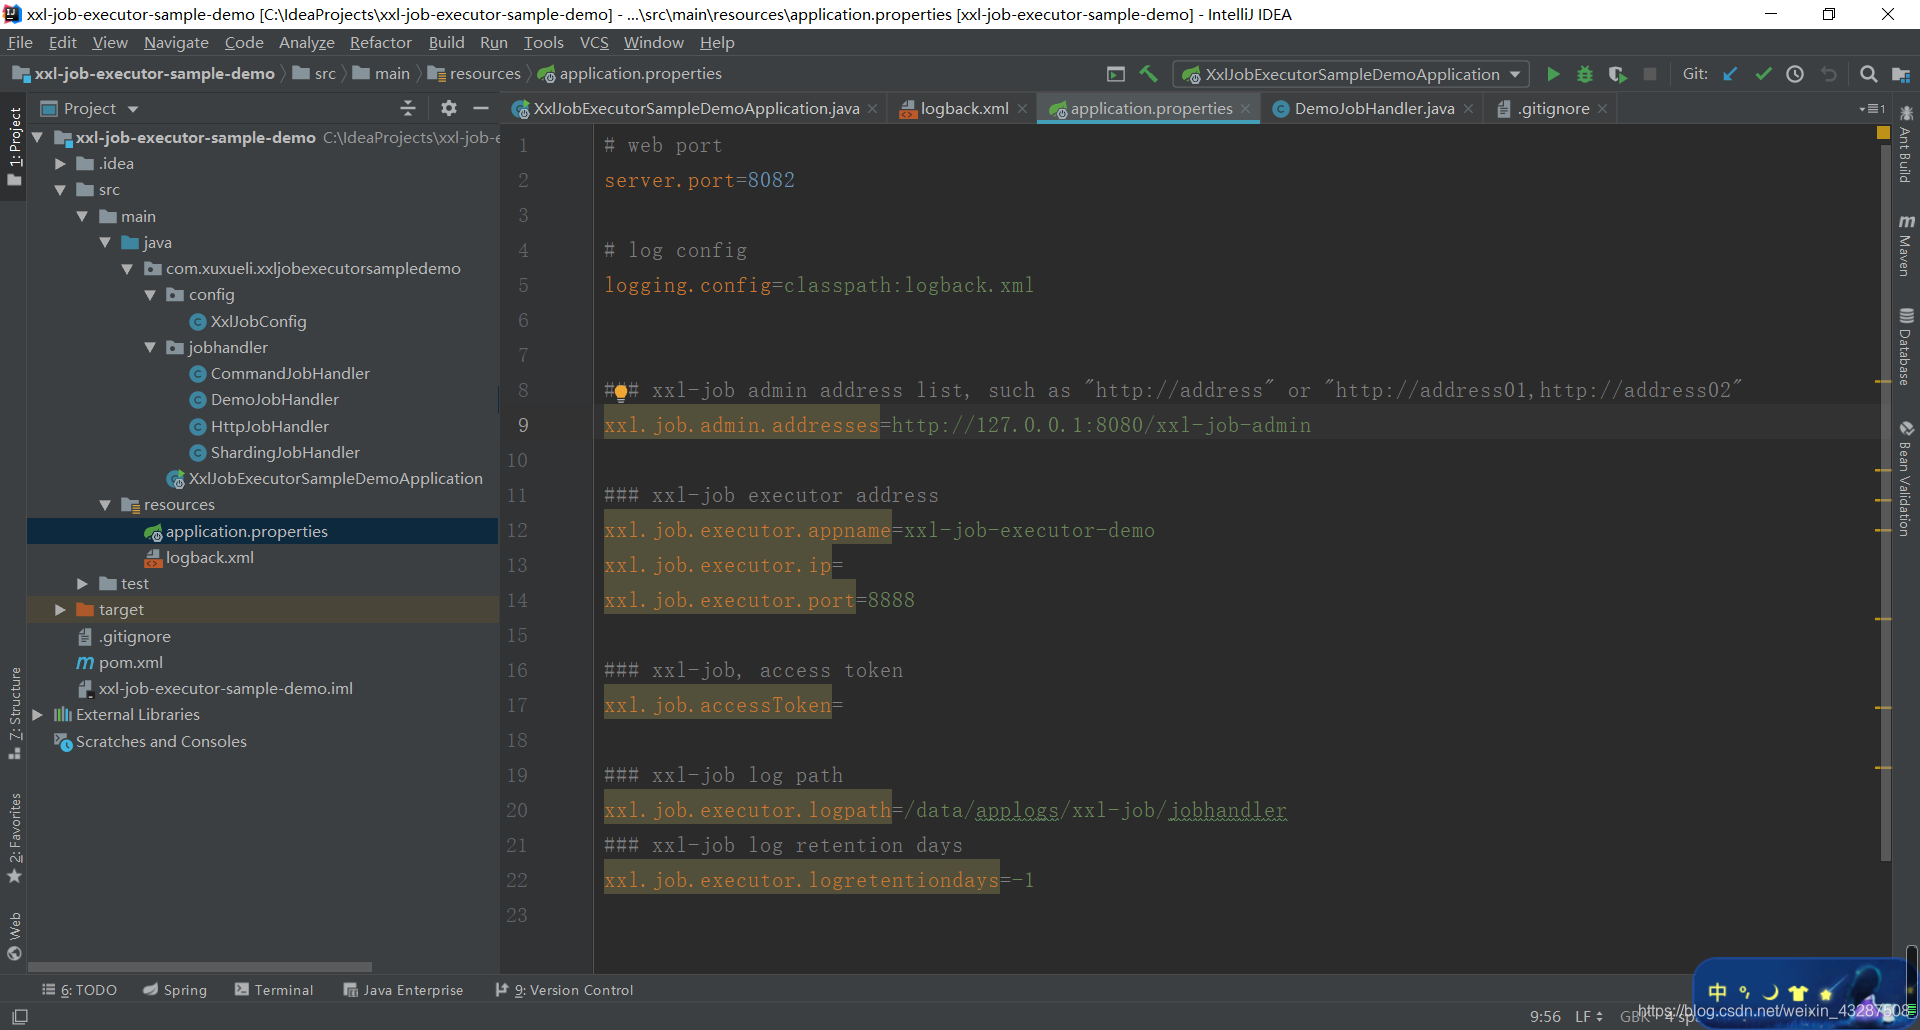Click xxl-job-executor-sample-demo breadcrumb
1920x1030 pixels.
click(144, 74)
